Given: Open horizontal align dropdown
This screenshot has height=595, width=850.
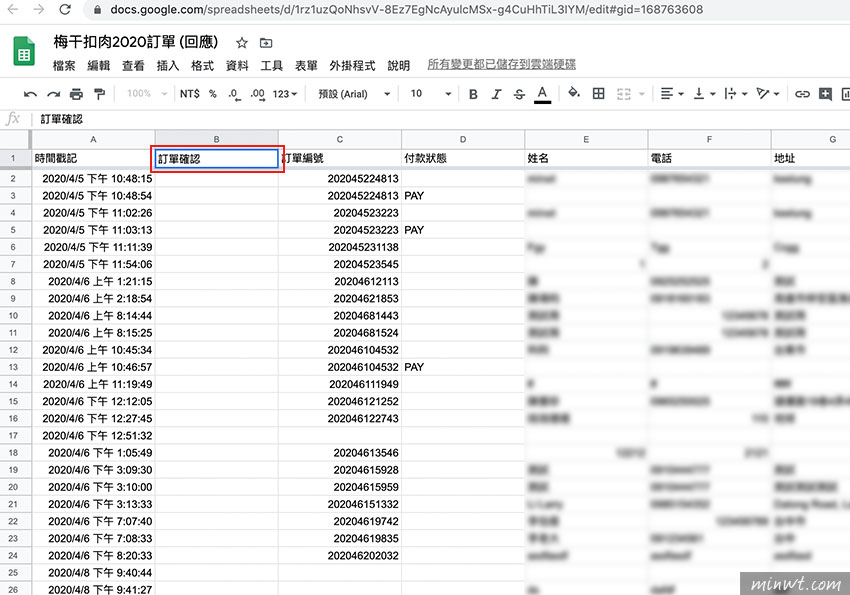Looking at the screenshot, I should pos(672,94).
